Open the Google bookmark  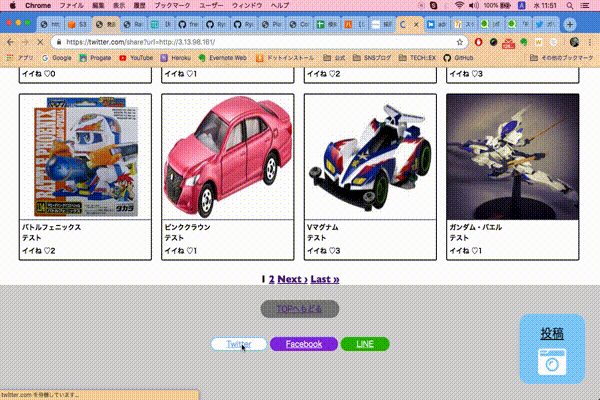57,58
